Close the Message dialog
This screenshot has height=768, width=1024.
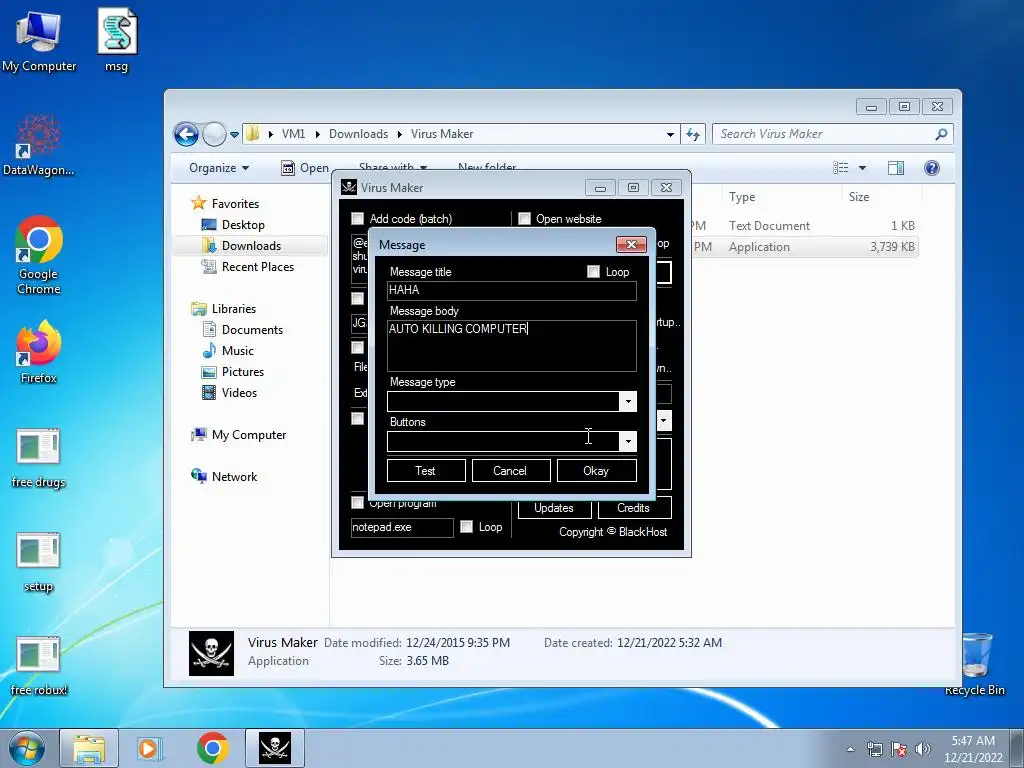[631, 244]
